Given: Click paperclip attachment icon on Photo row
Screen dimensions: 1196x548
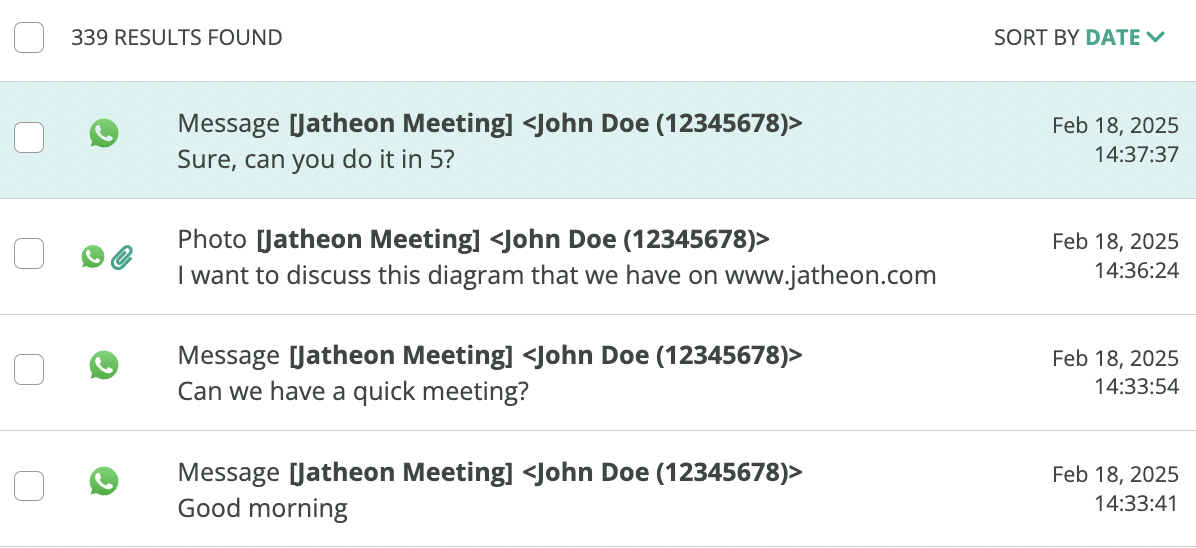Looking at the screenshot, I should [x=122, y=258].
